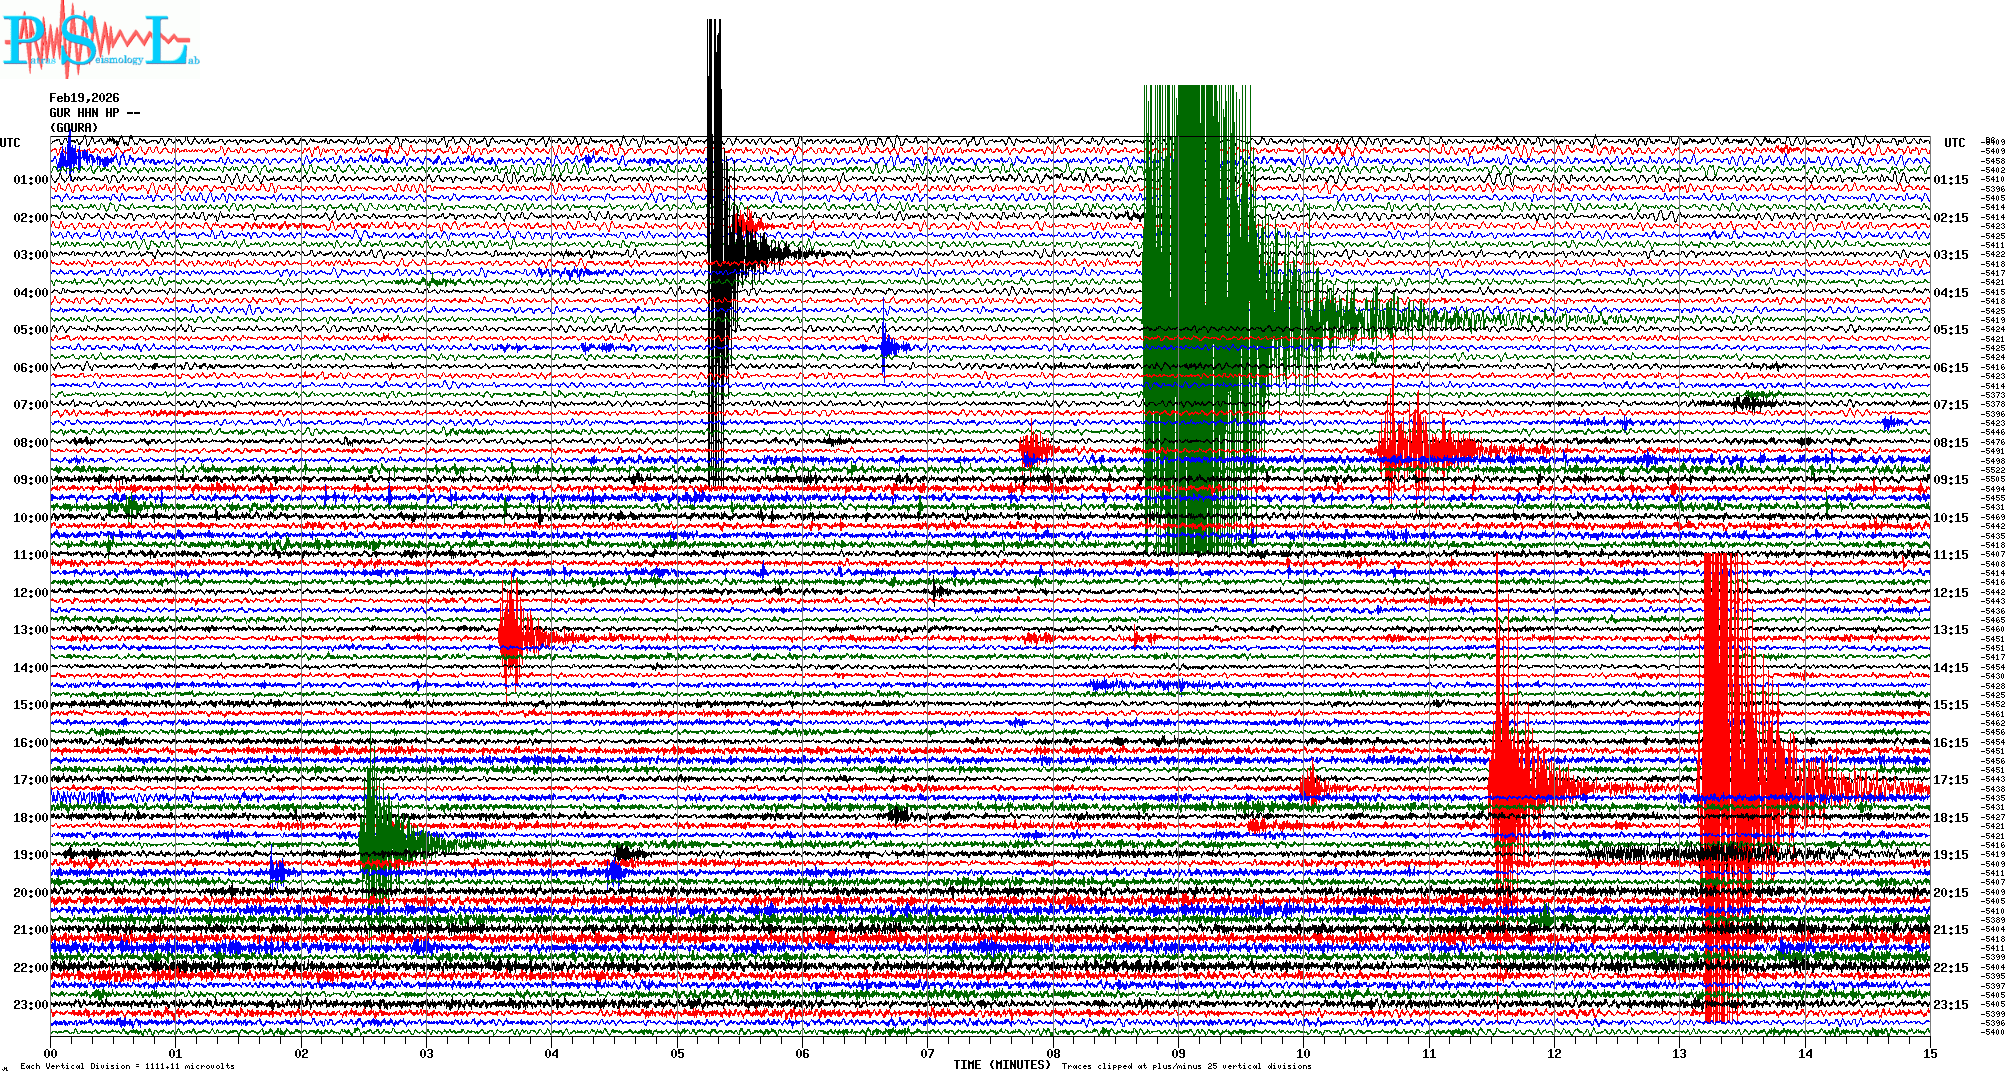The height and width of the screenshot is (1080, 2010).
Task: Click the vertical division microvolts note
Action: click(127, 1066)
